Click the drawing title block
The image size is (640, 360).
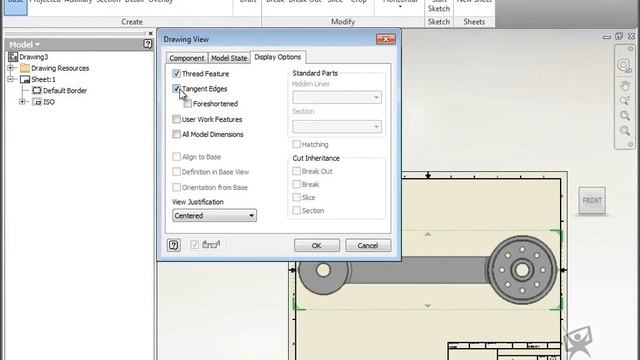pos(504,351)
